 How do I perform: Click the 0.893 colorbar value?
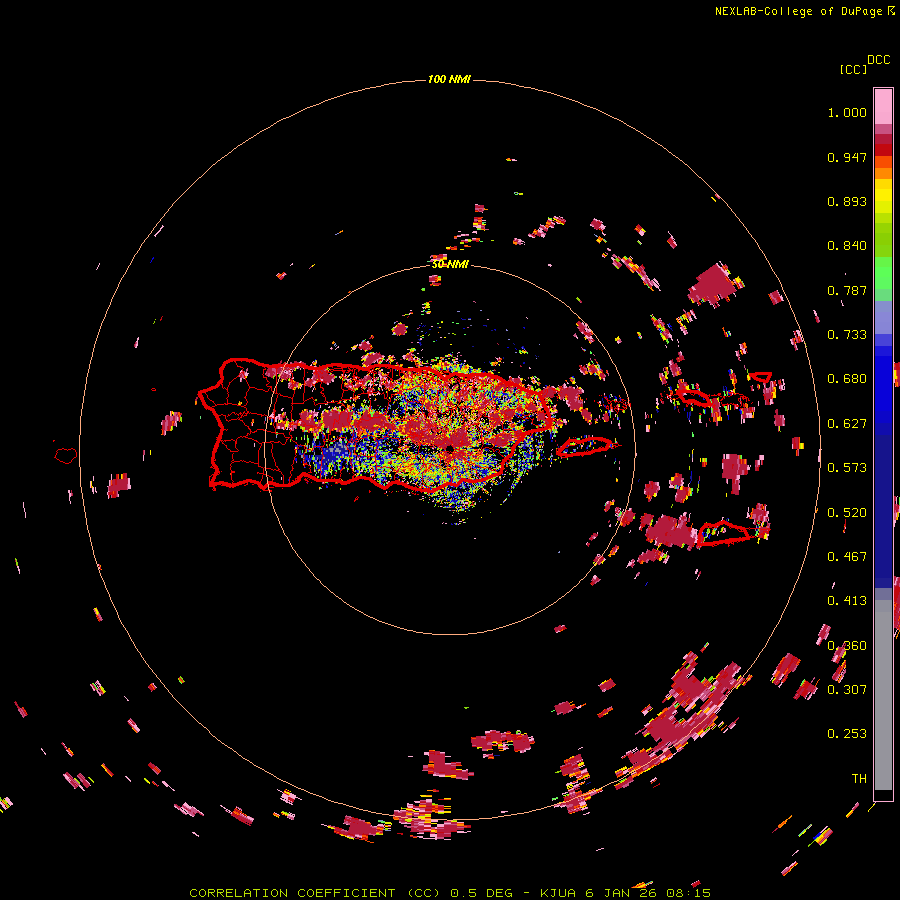point(847,201)
